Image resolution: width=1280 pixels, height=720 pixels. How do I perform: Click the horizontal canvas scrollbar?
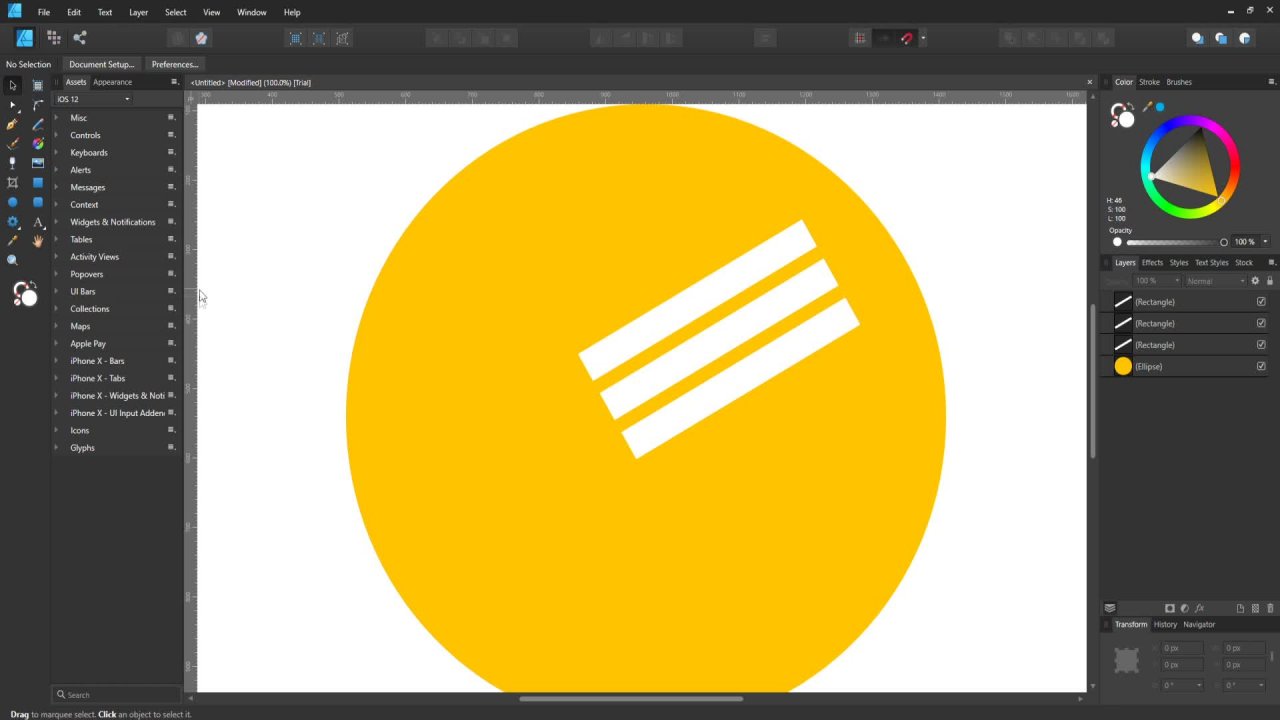pos(631,699)
